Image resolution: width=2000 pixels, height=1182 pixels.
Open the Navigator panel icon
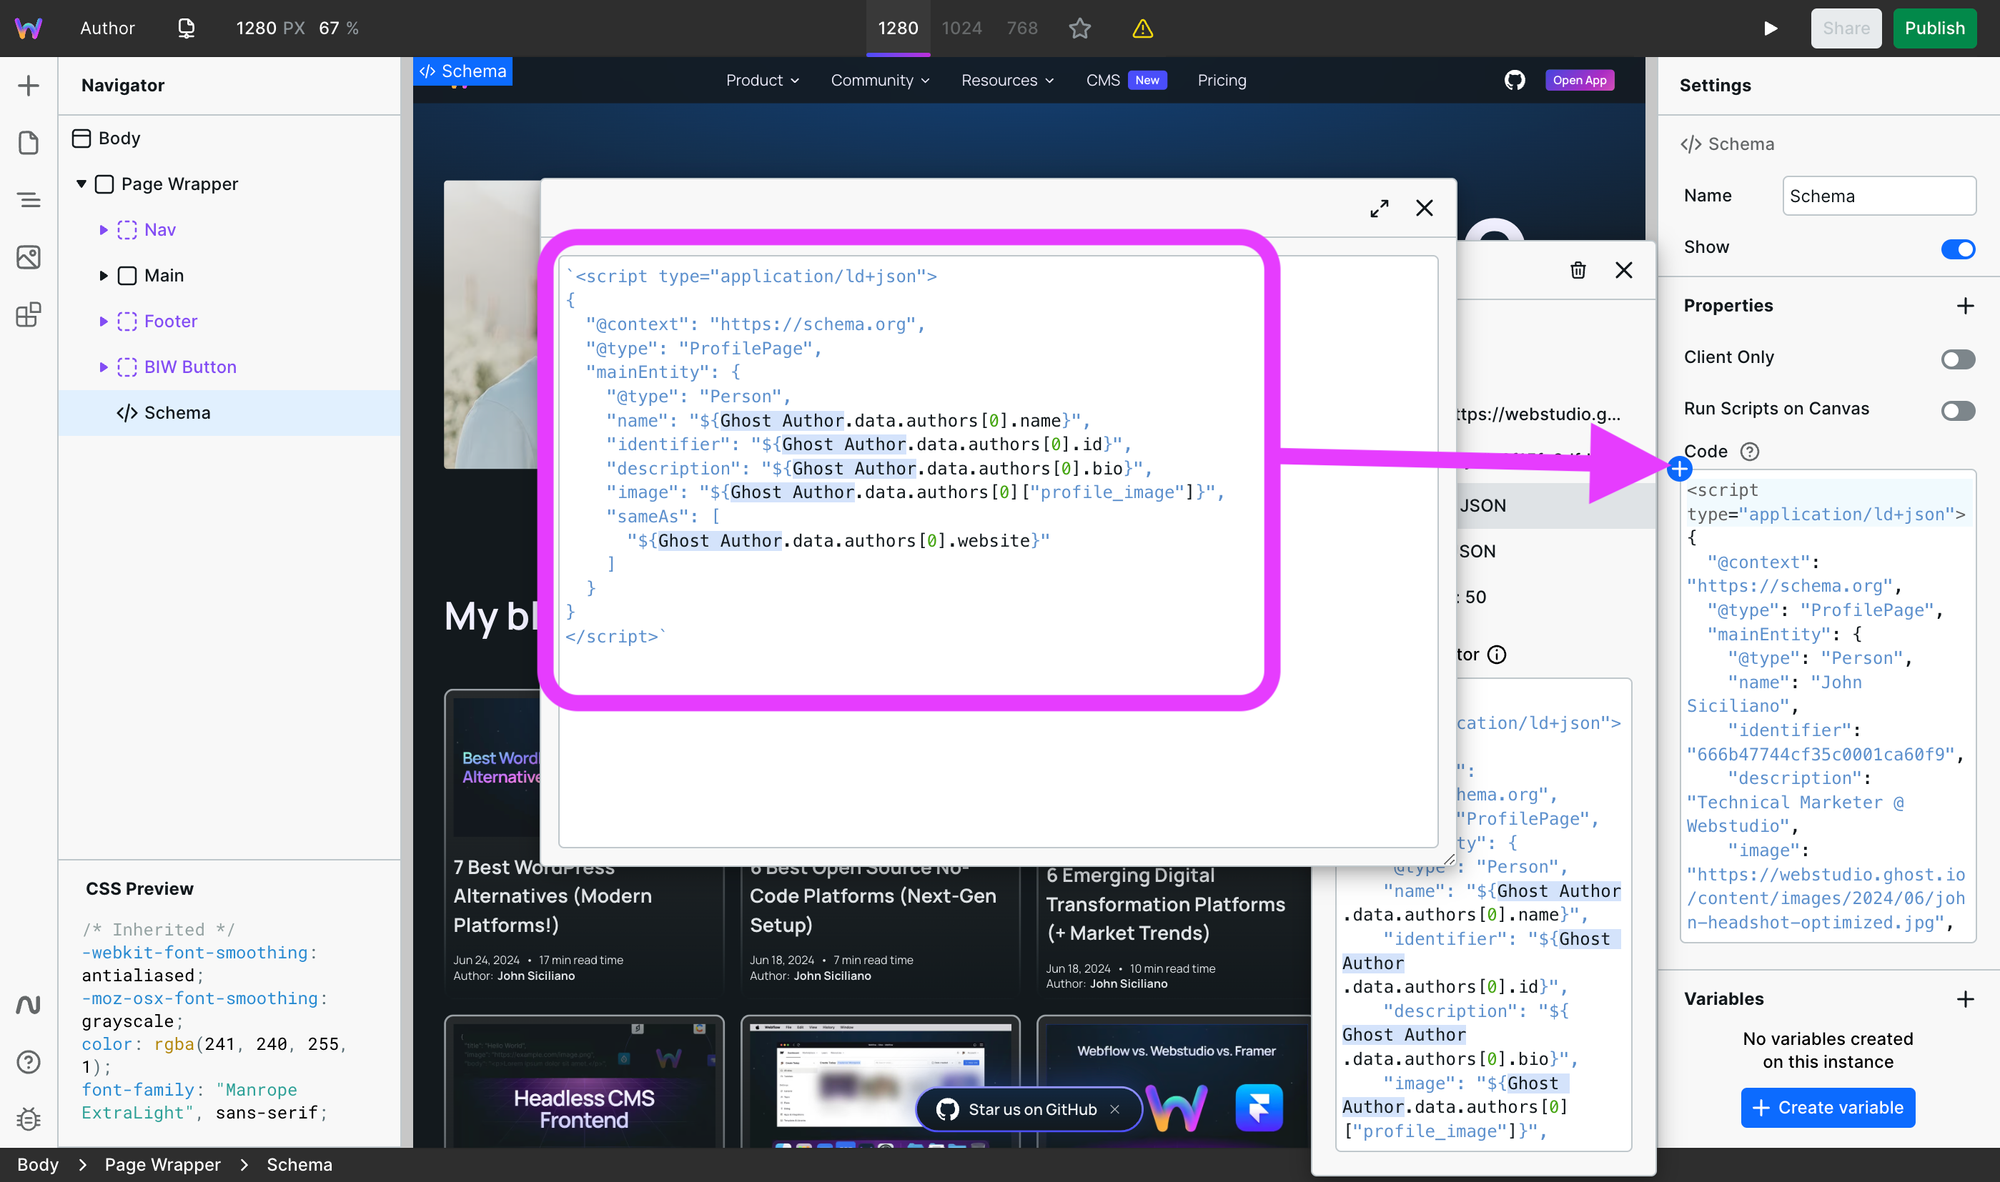(28, 200)
